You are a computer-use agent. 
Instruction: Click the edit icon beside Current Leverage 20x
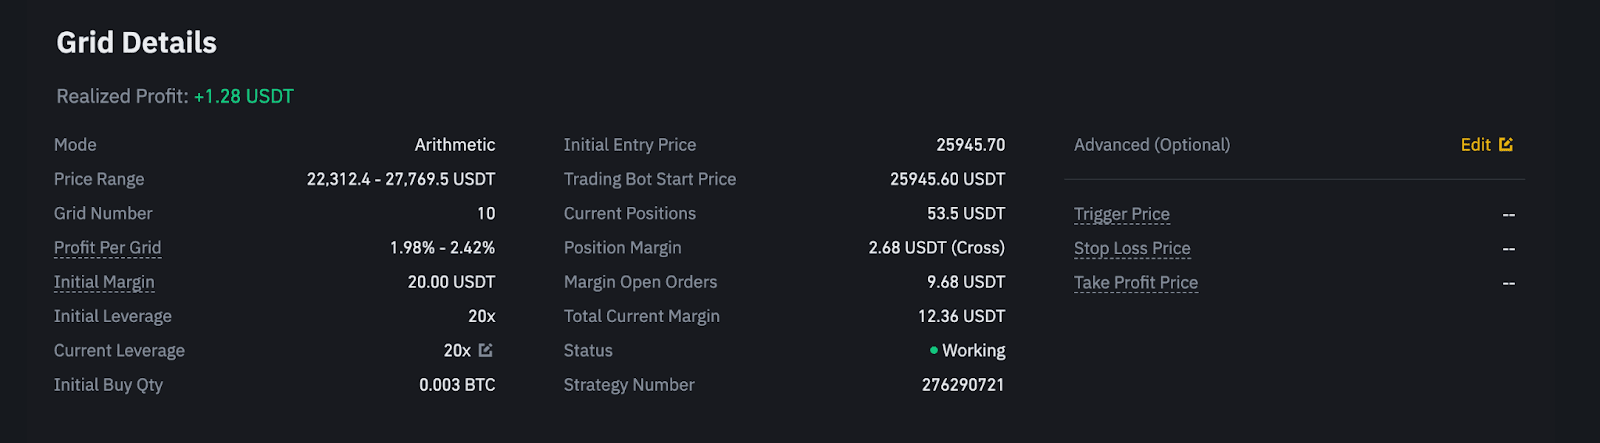pos(486,350)
